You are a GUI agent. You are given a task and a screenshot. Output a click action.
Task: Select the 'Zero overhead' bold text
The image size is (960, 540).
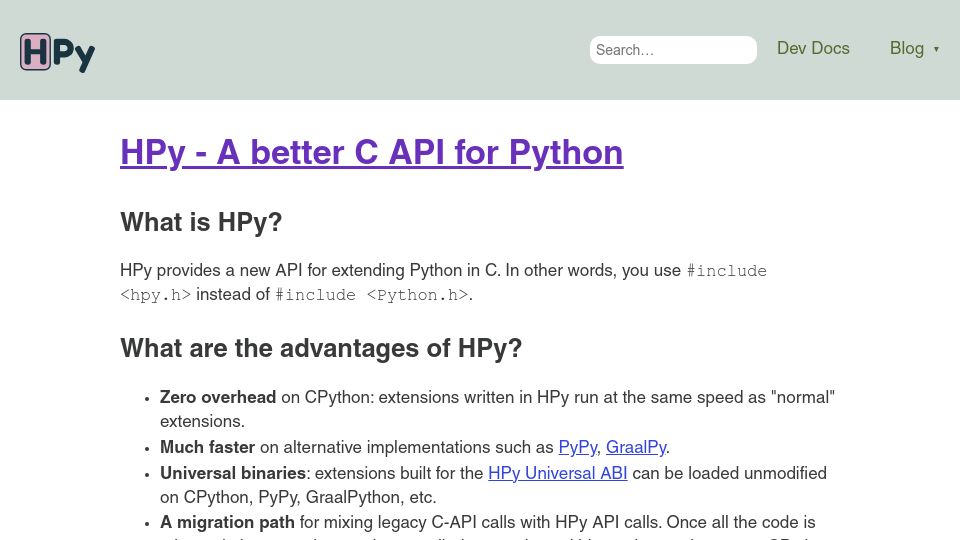pyautogui.click(x=218, y=397)
